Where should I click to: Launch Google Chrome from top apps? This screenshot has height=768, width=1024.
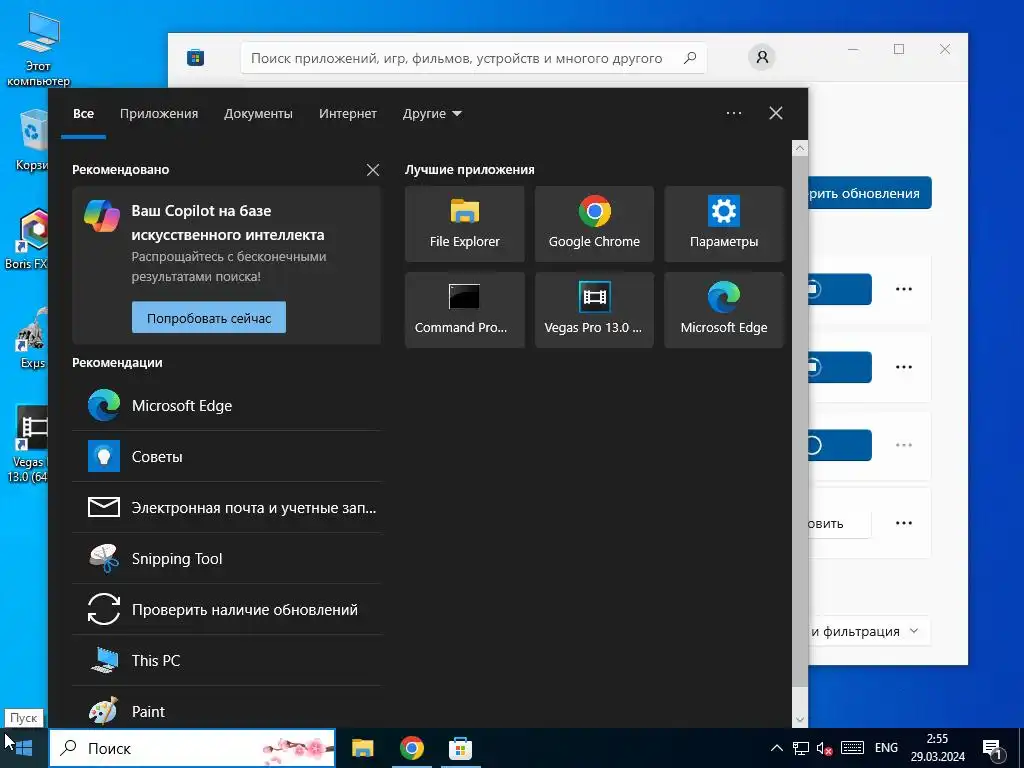click(594, 224)
